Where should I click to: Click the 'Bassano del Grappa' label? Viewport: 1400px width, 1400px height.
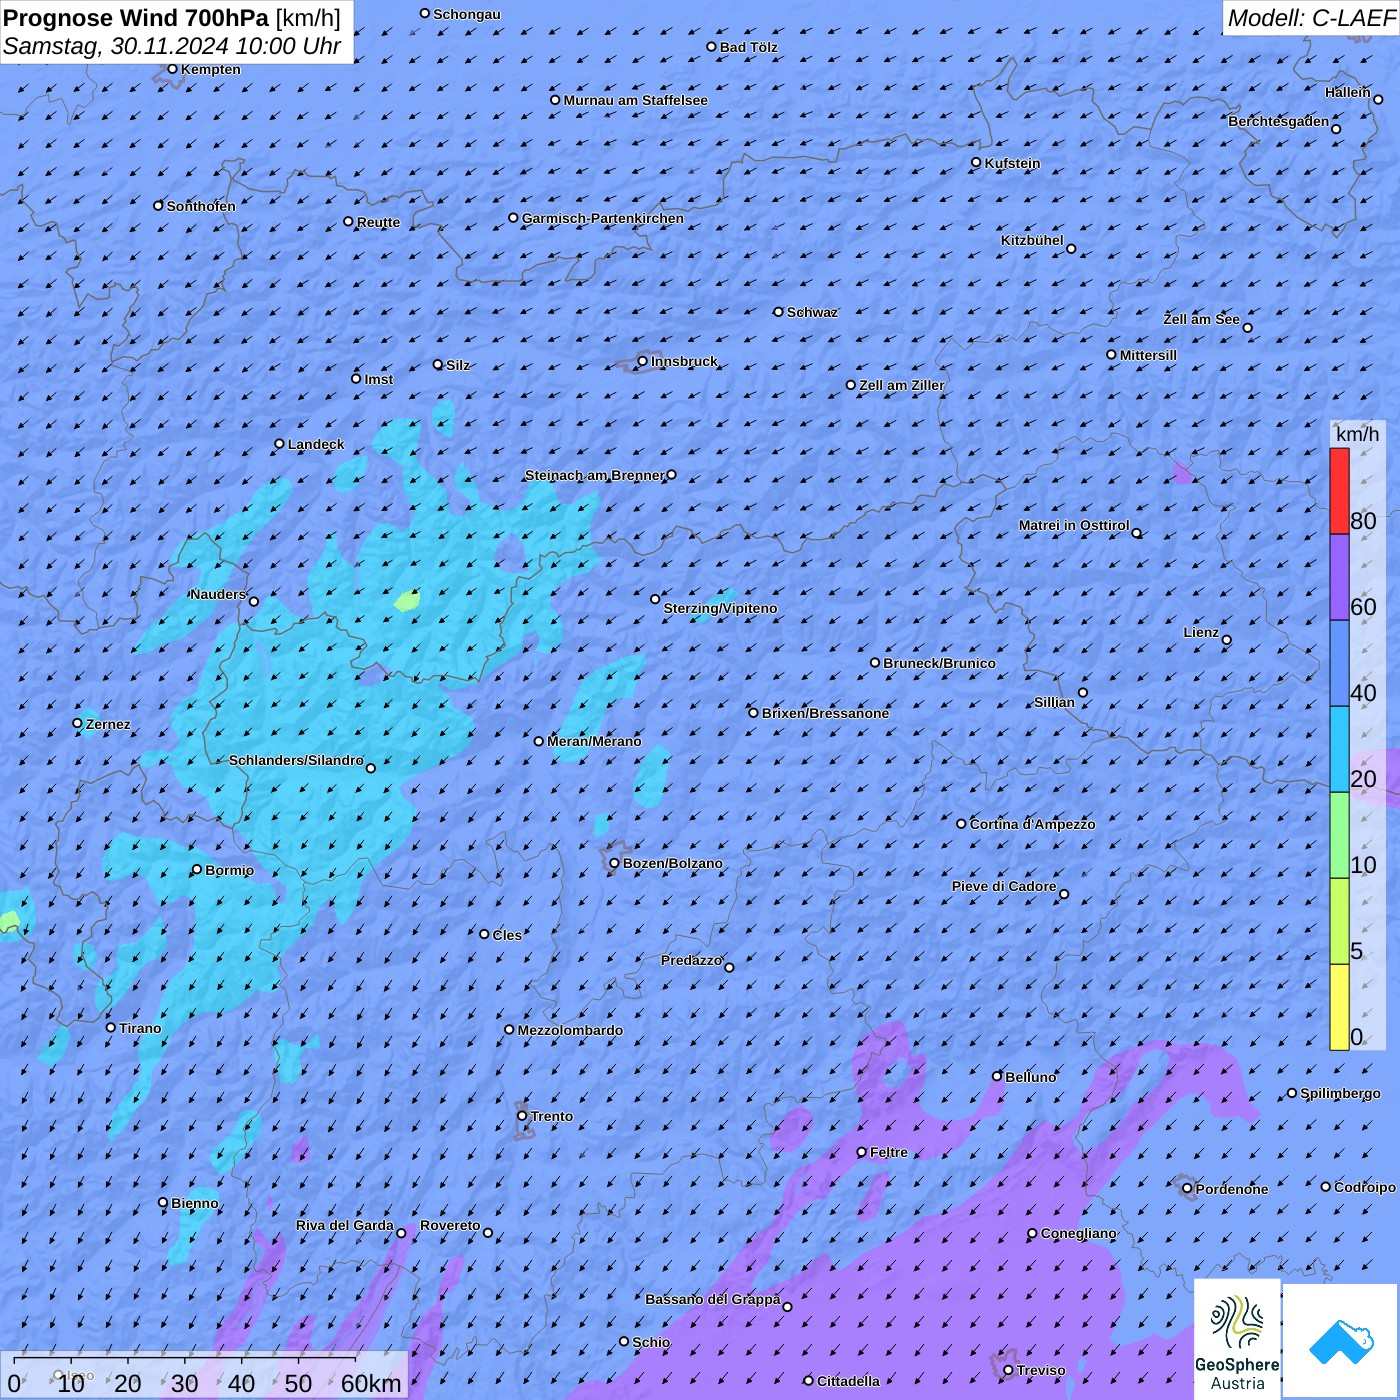pos(713,1299)
